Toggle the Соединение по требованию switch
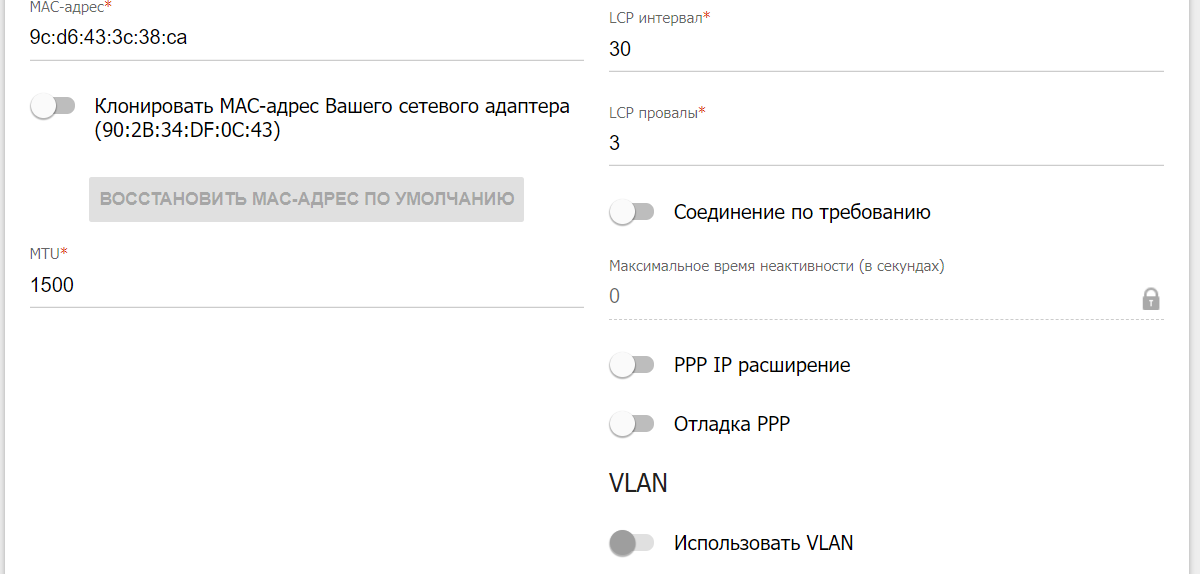Viewport: 1200px width, 574px height. click(x=632, y=212)
